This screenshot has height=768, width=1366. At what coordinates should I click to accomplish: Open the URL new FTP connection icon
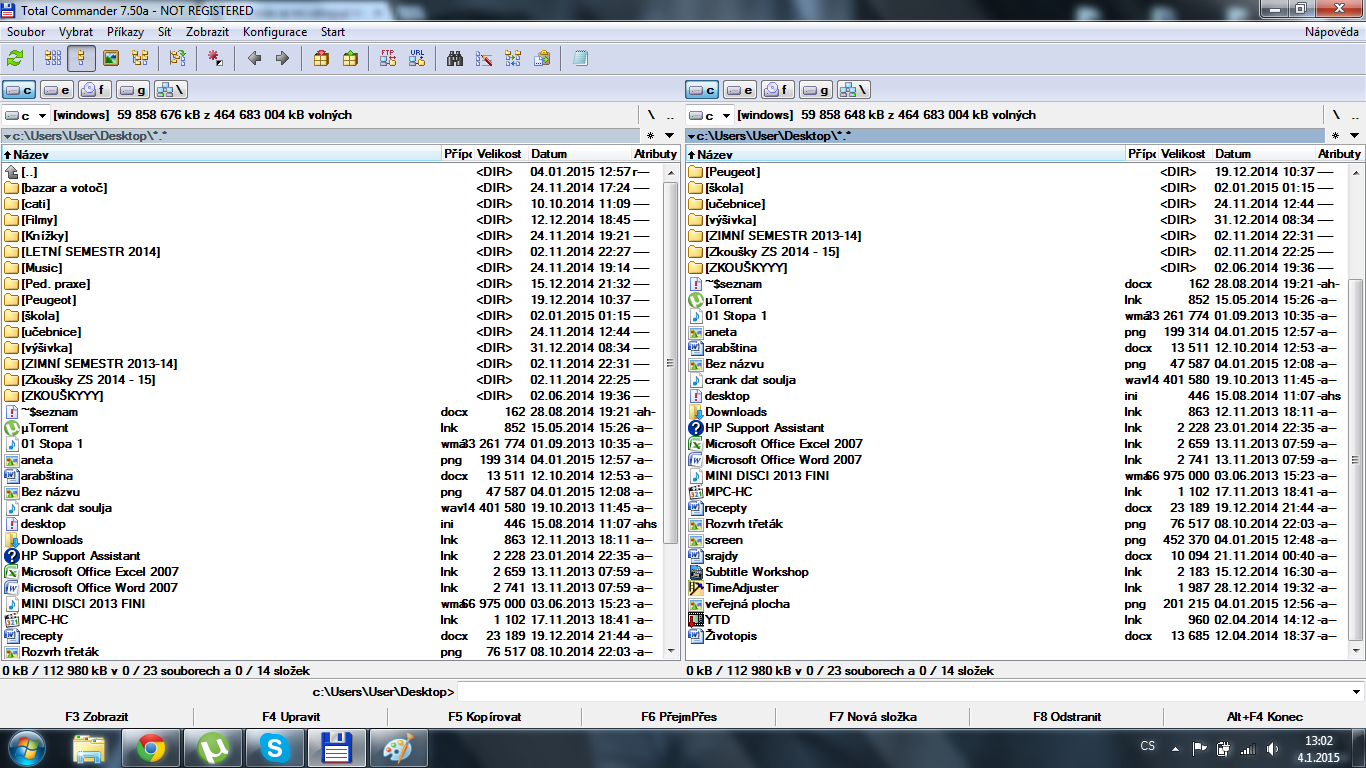417,58
